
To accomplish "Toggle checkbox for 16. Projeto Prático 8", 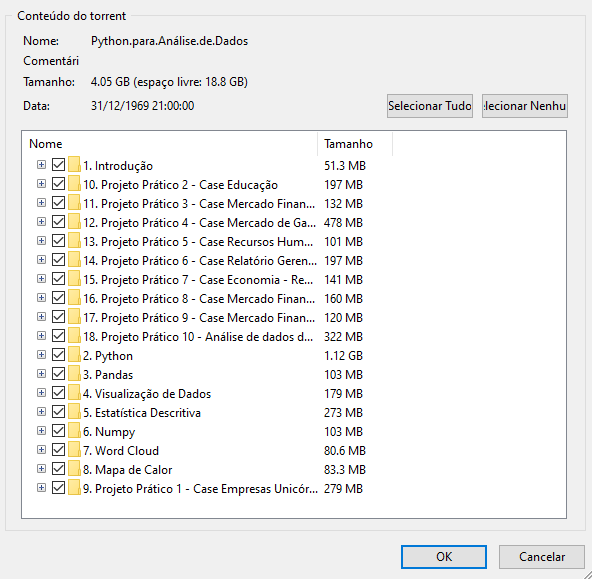I will pyautogui.click(x=59, y=297).
